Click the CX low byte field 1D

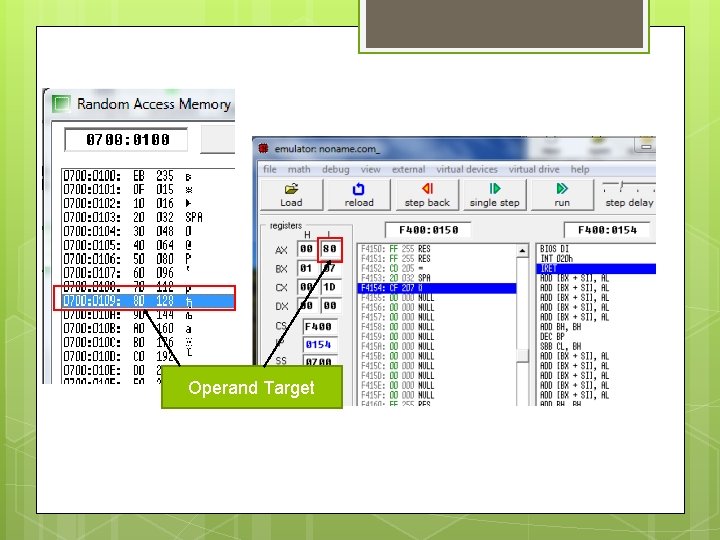point(330,287)
